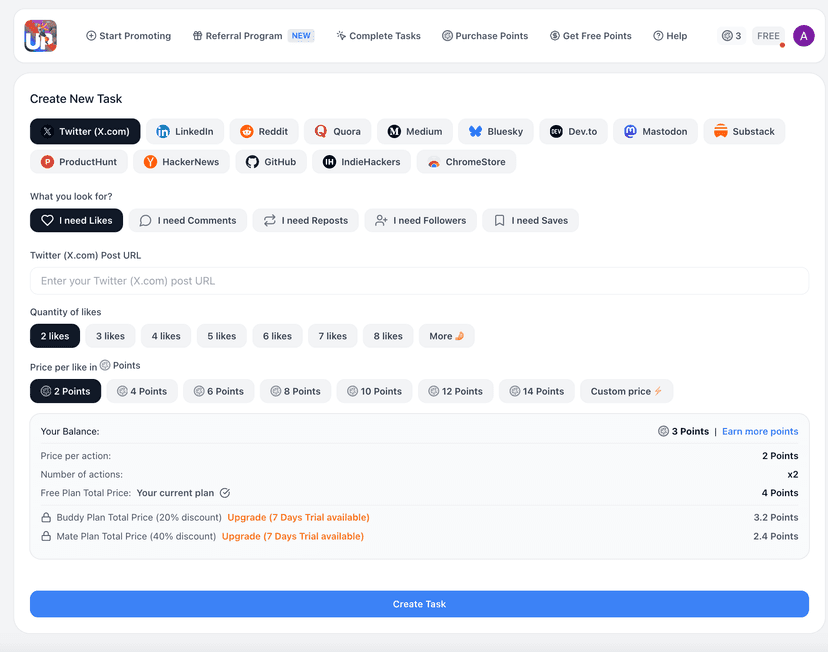This screenshot has width=828, height=652.
Task: Choose Reddit as the platform
Action: tap(264, 131)
